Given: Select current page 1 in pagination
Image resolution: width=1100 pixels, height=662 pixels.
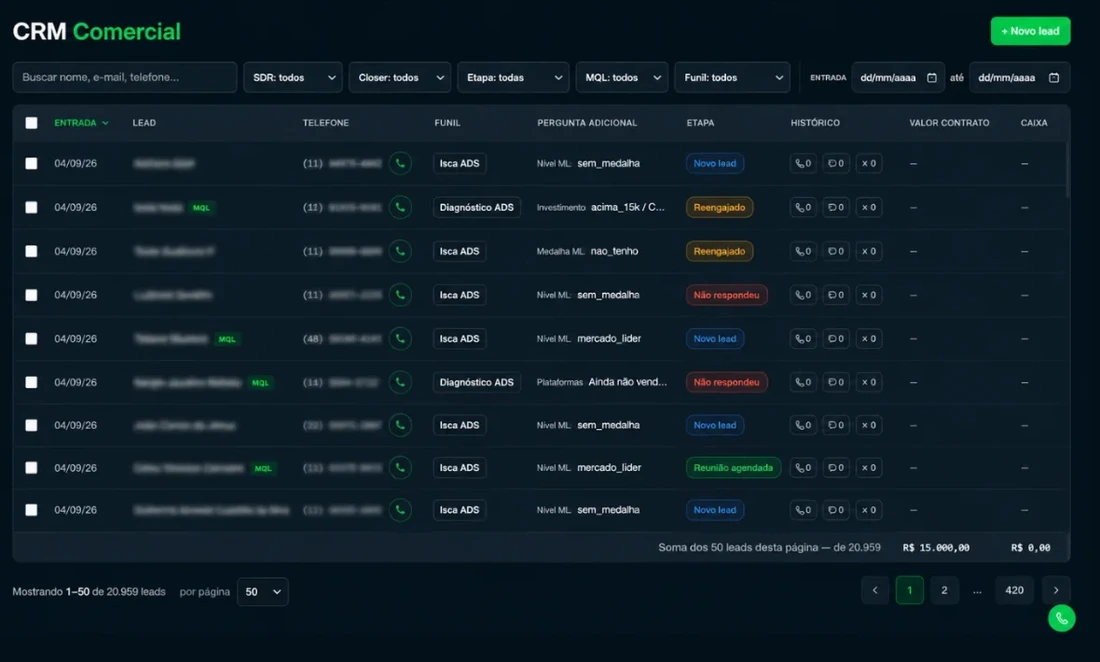Looking at the screenshot, I should click(x=910, y=590).
